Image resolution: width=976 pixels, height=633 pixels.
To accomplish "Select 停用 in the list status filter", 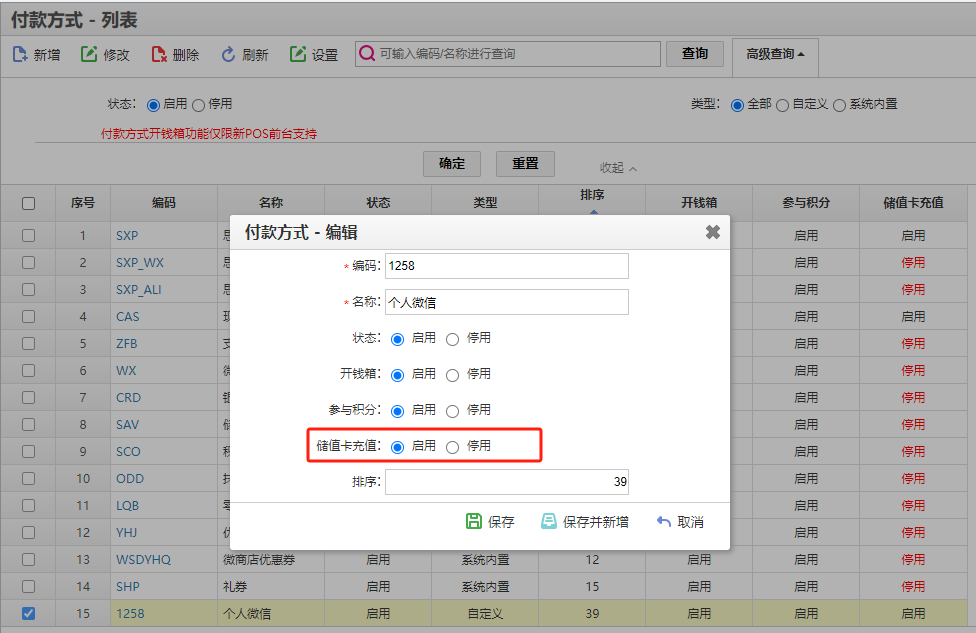I will pyautogui.click(x=199, y=105).
